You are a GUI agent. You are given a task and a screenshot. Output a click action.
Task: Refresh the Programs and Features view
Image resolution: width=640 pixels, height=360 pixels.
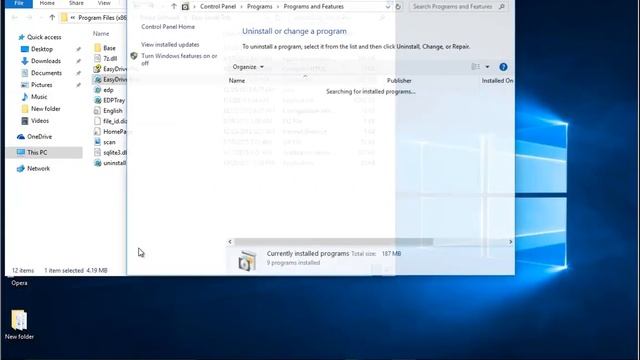click(398, 7)
